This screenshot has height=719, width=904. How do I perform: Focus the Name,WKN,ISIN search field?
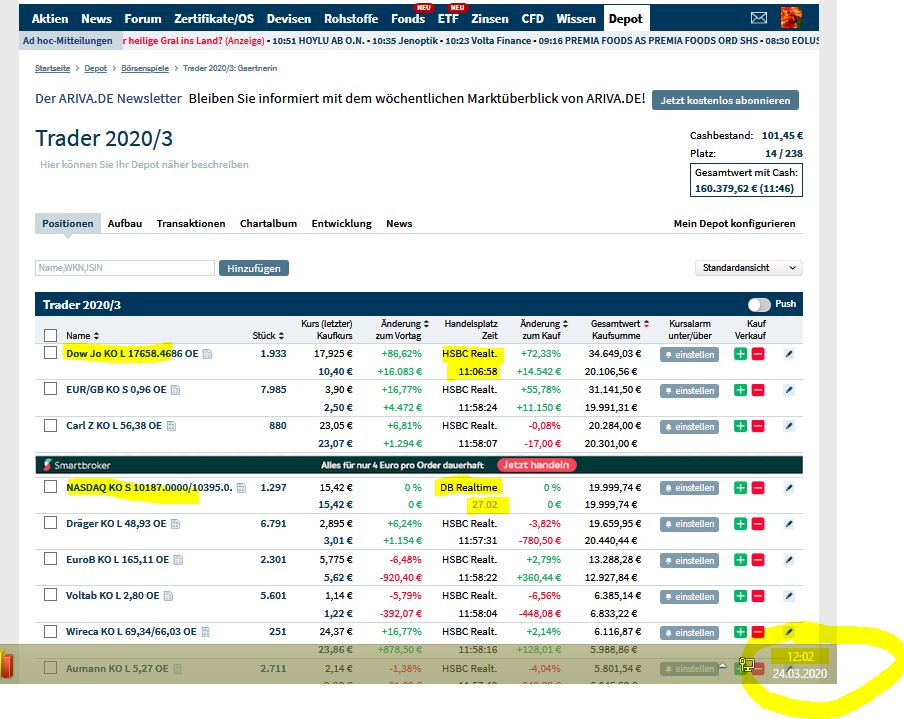pyautogui.click(x=125, y=268)
